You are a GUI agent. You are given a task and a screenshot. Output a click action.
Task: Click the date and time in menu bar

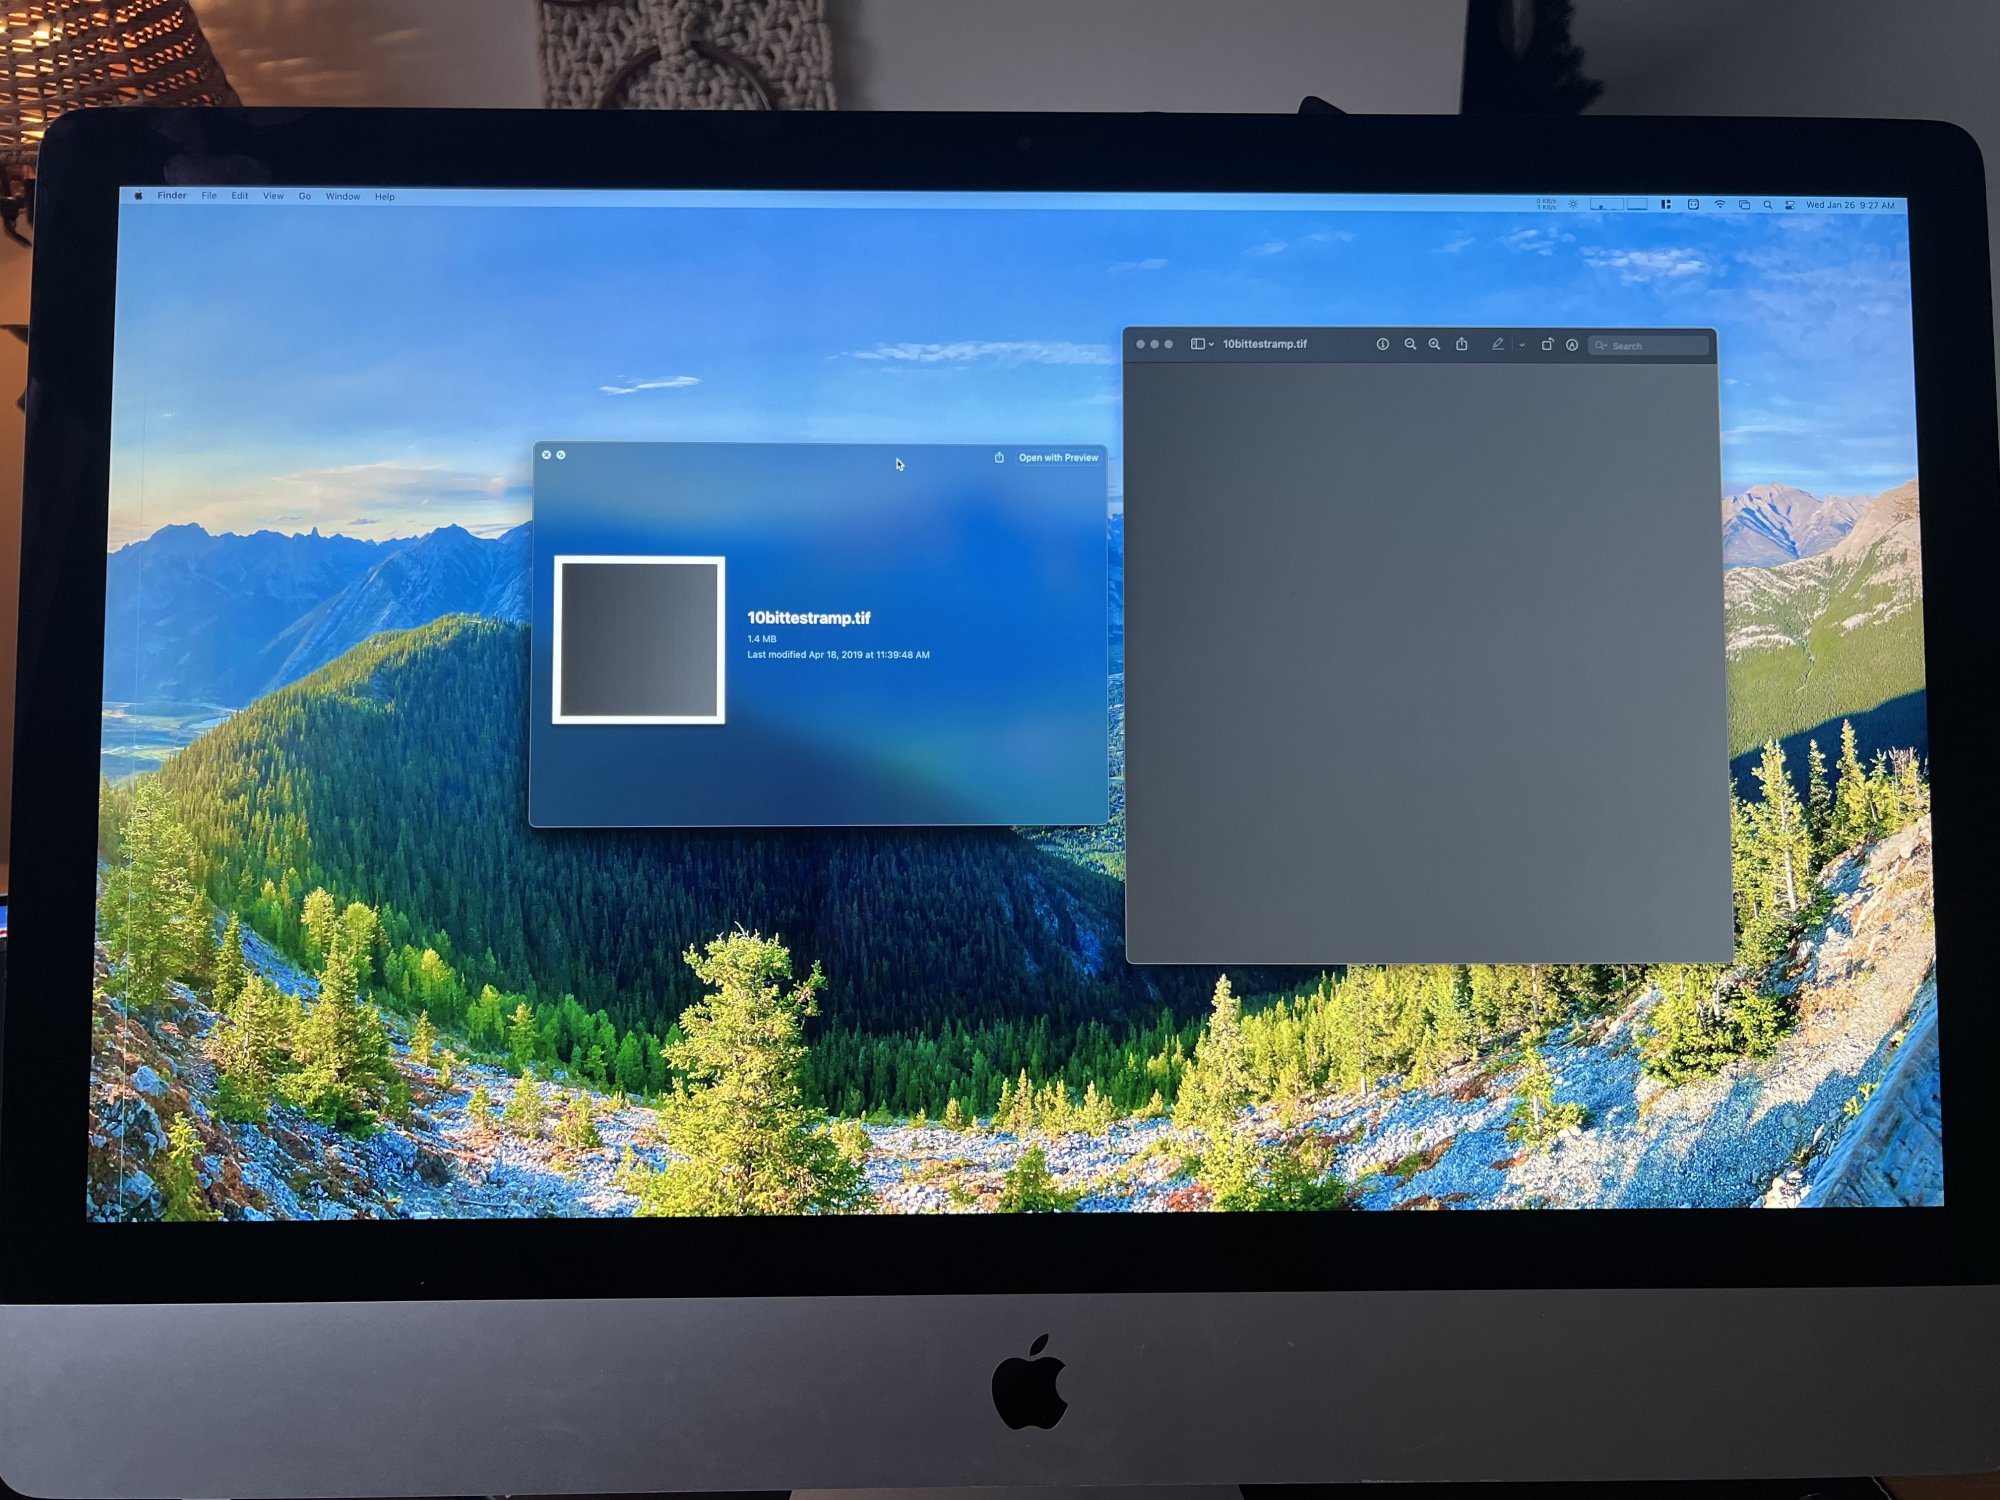point(1849,205)
